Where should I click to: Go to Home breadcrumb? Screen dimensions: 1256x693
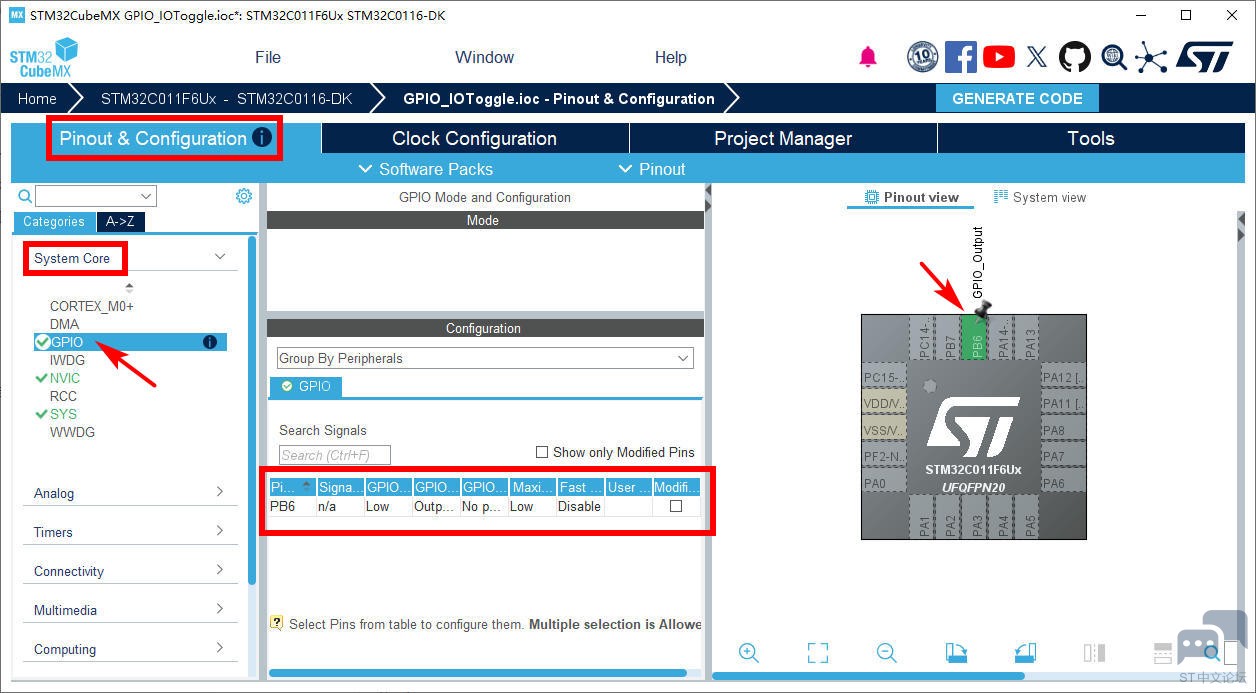click(x=37, y=98)
